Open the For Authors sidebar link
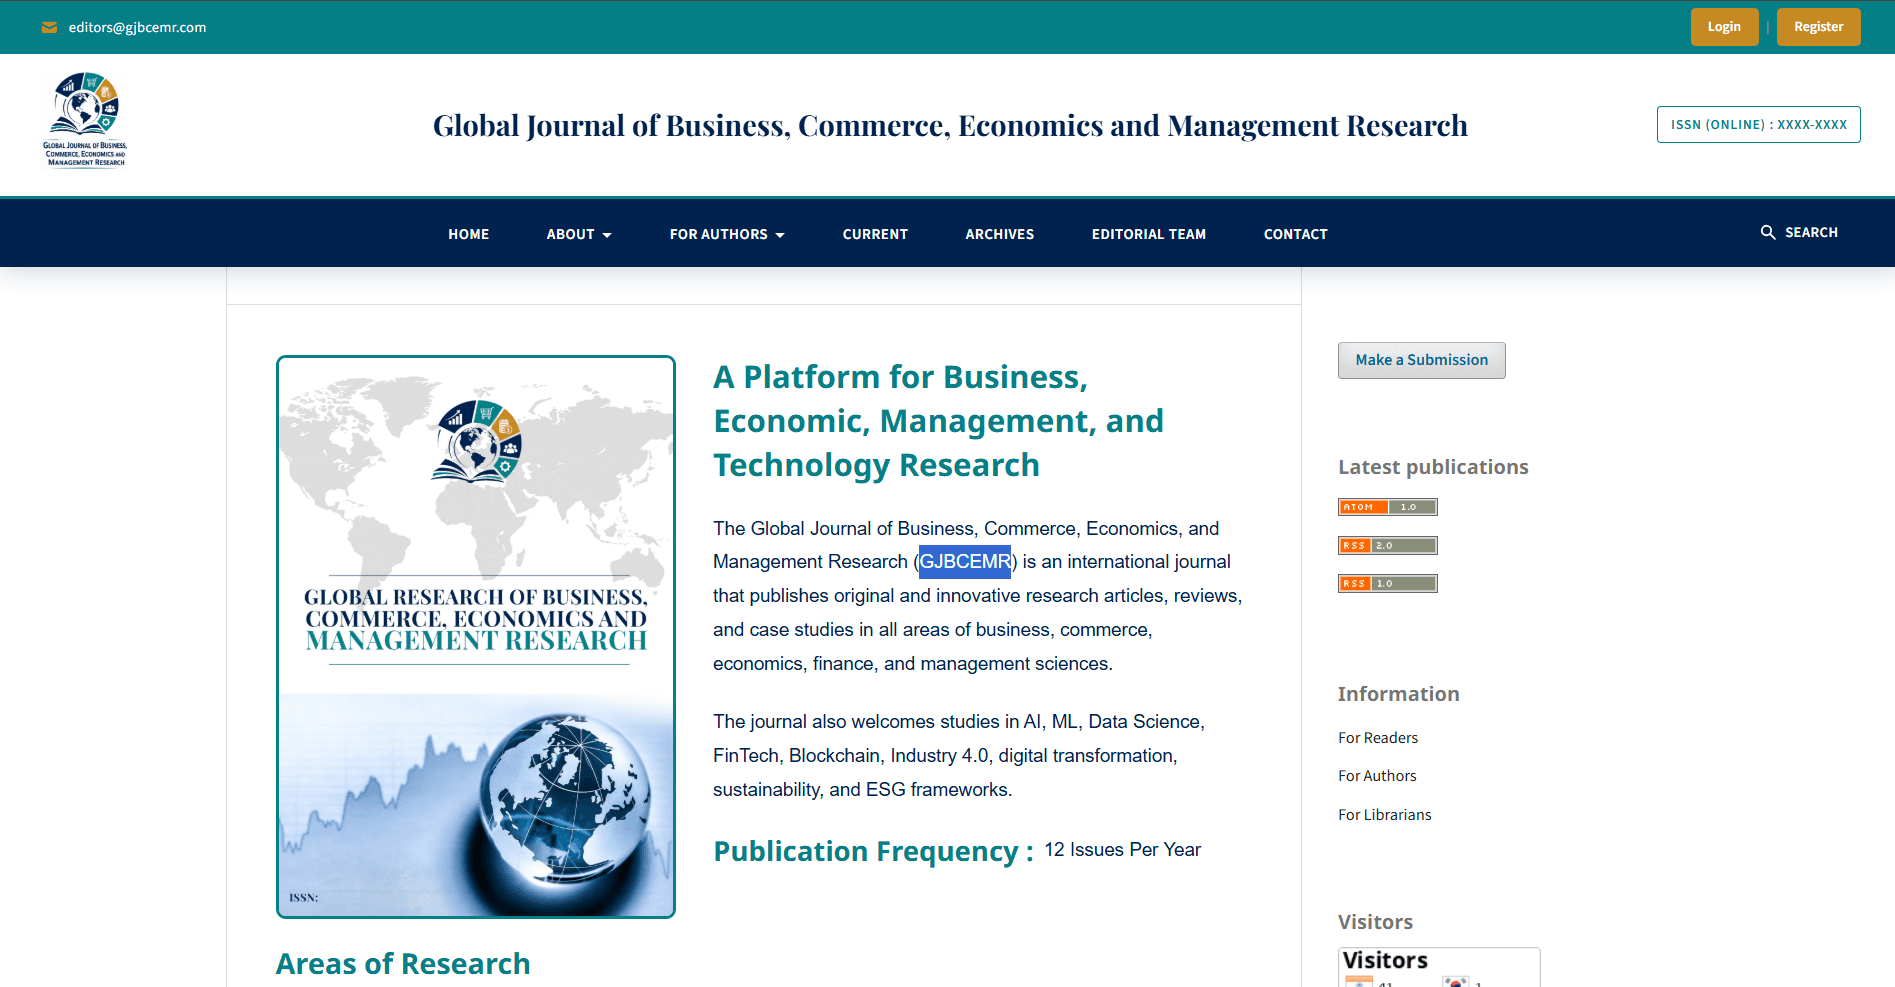 pos(1377,776)
